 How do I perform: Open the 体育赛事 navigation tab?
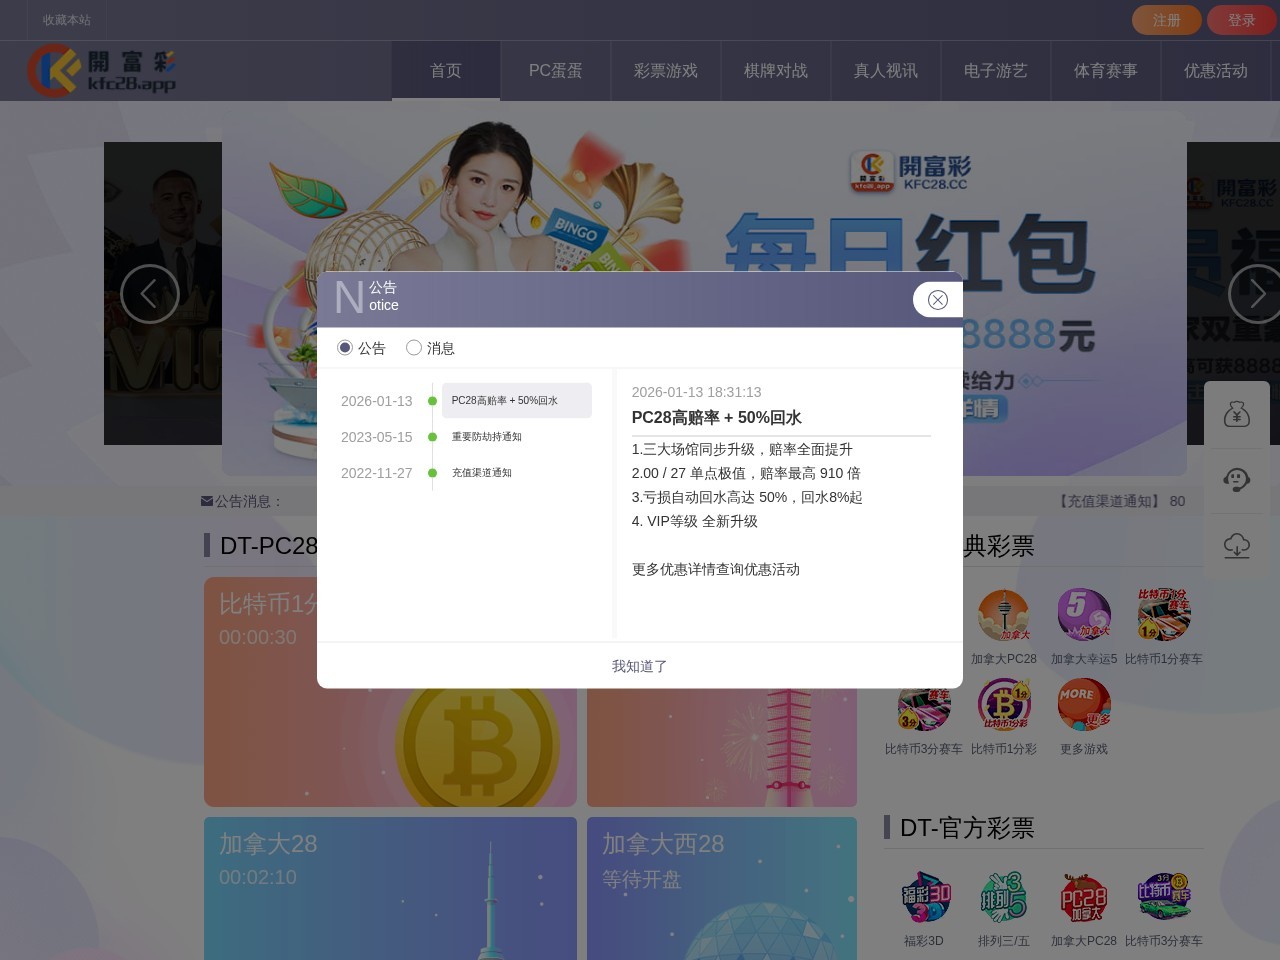point(1106,70)
